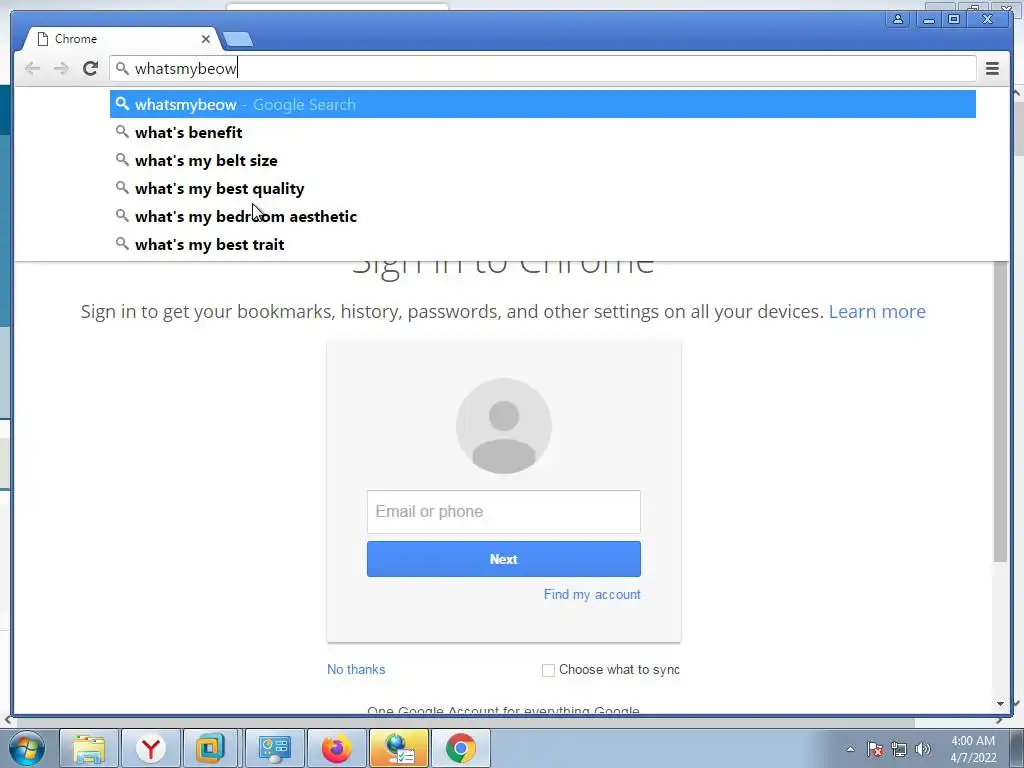This screenshot has width=1024, height=768.
Task: Show hidden tray icons arrow
Action: (x=850, y=749)
